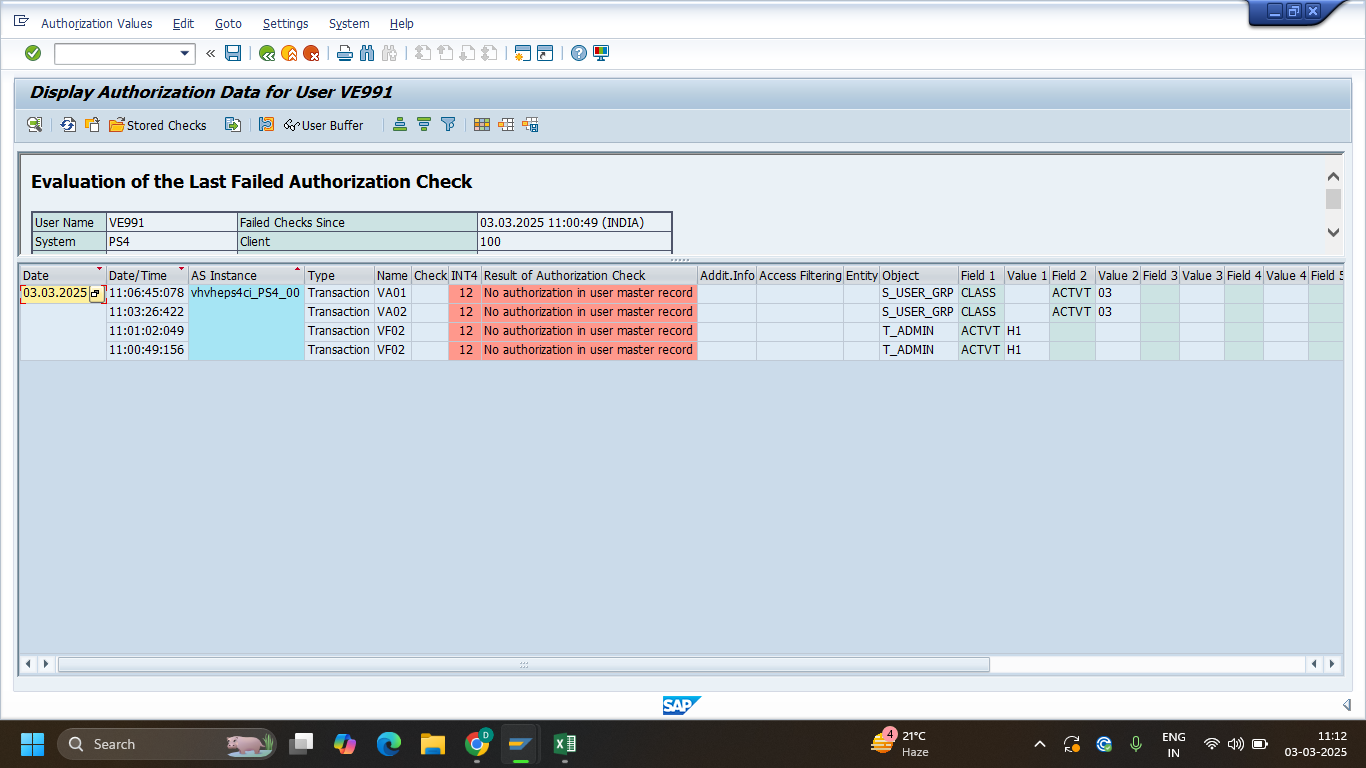Open the Authorization Values menu
The height and width of the screenshot is (768, 1366).
pyautogui.click(x=97, y=23)
